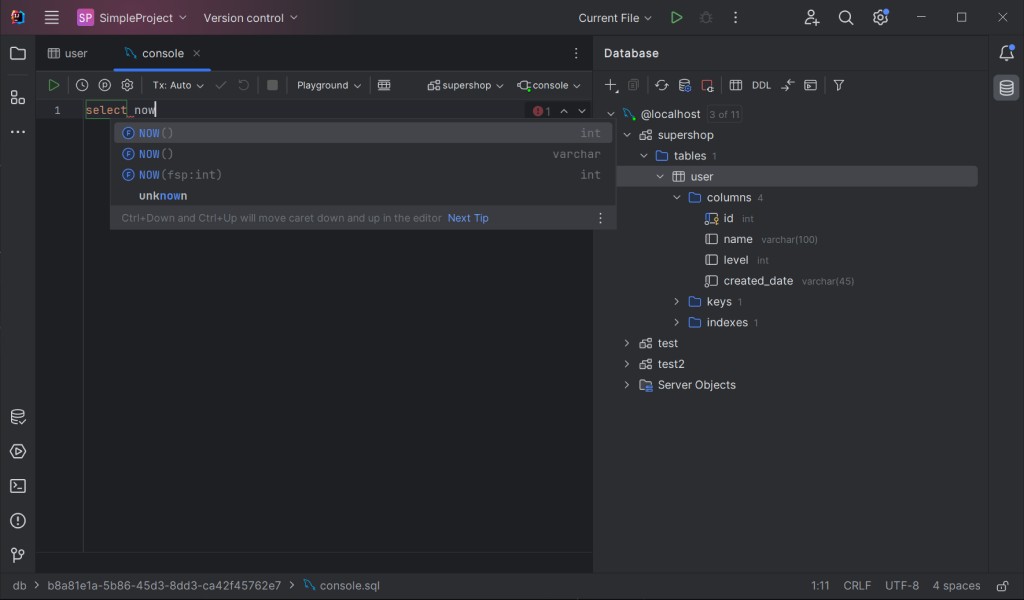The height and width of the screenshot is (600, 1024).
Task: Open the Version control menu
Action: [250, 18]
